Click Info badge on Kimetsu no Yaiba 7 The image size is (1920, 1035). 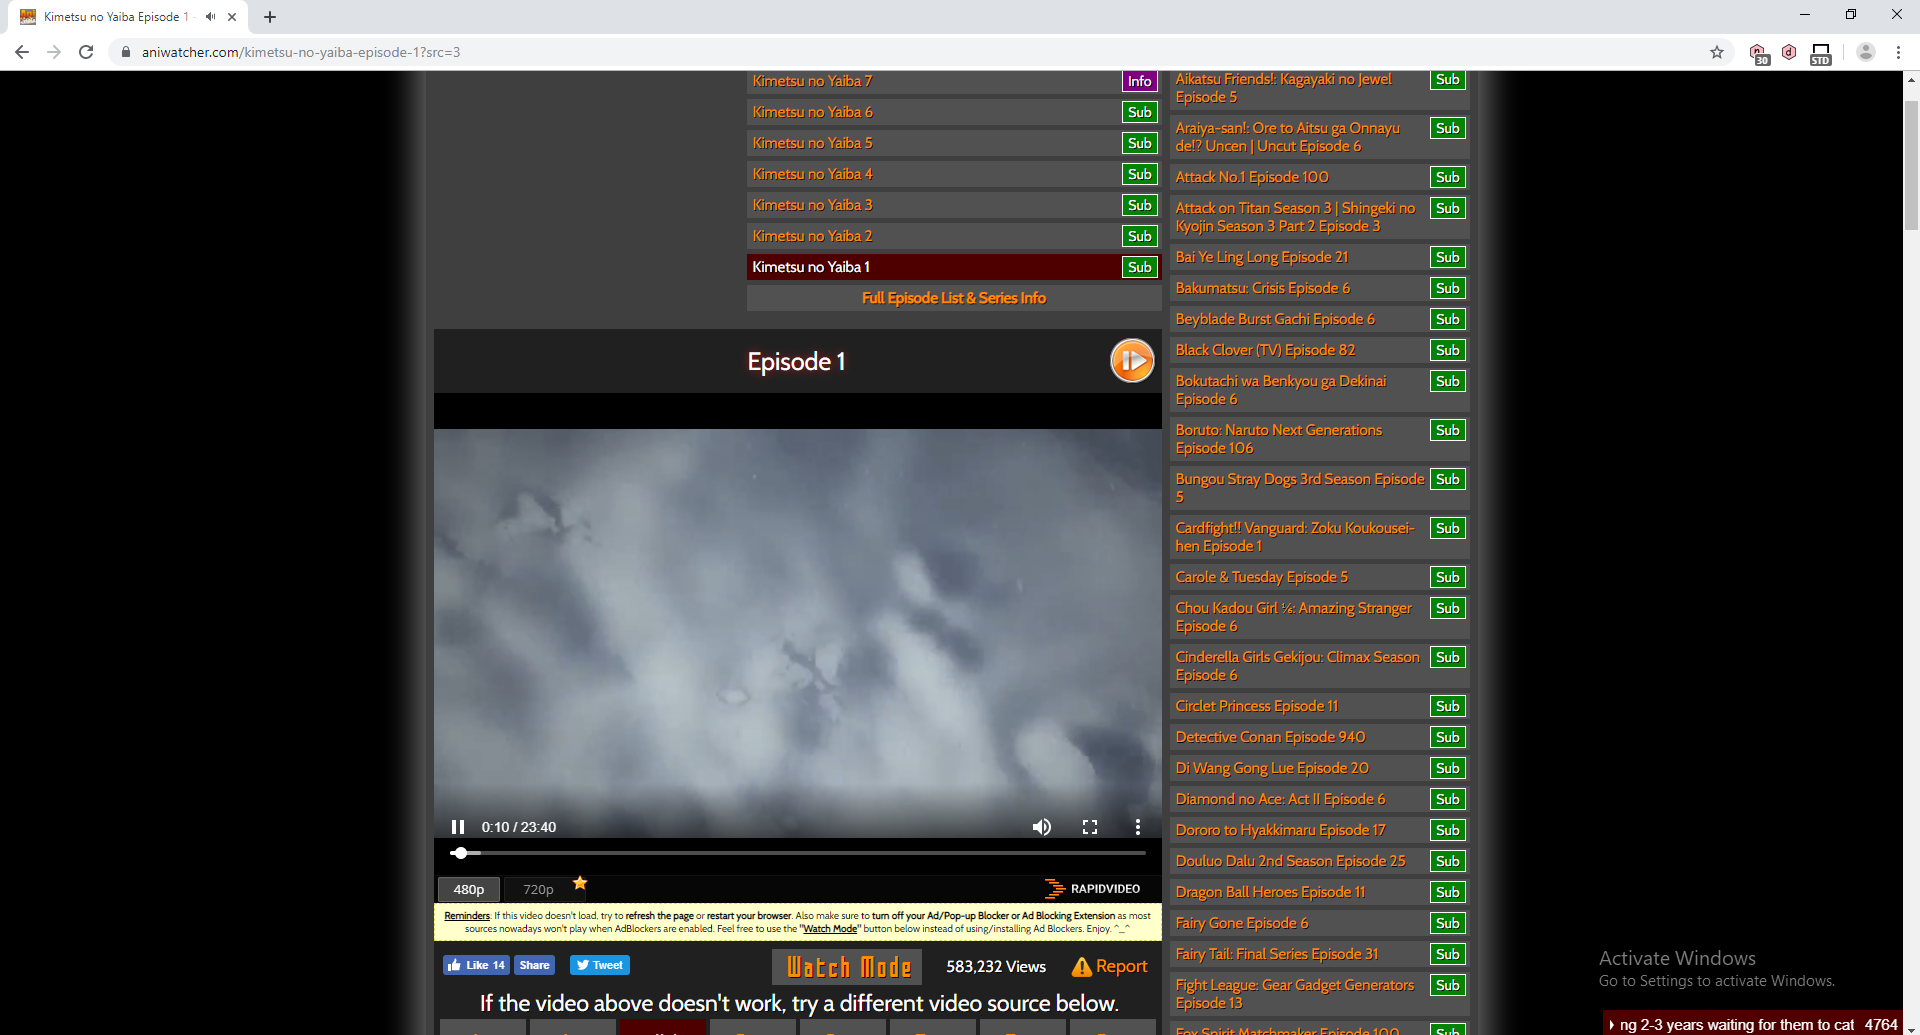1139,81
